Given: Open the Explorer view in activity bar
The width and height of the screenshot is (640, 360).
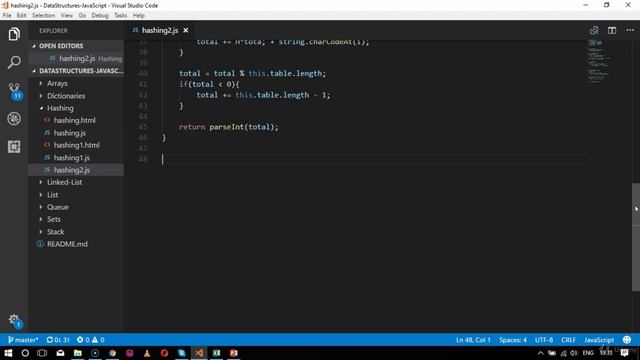Looking at the screenshot, I should [x=14, y=34].
